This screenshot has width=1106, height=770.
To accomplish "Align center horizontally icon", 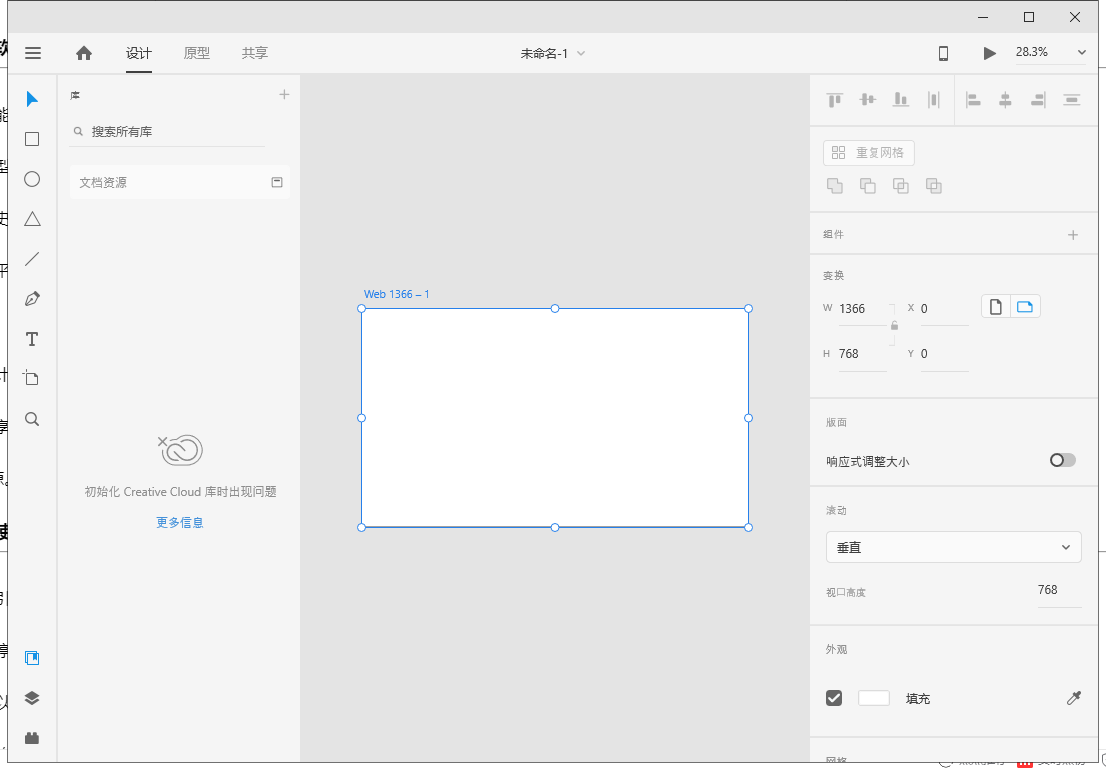I will click(x=1005, y=99).
